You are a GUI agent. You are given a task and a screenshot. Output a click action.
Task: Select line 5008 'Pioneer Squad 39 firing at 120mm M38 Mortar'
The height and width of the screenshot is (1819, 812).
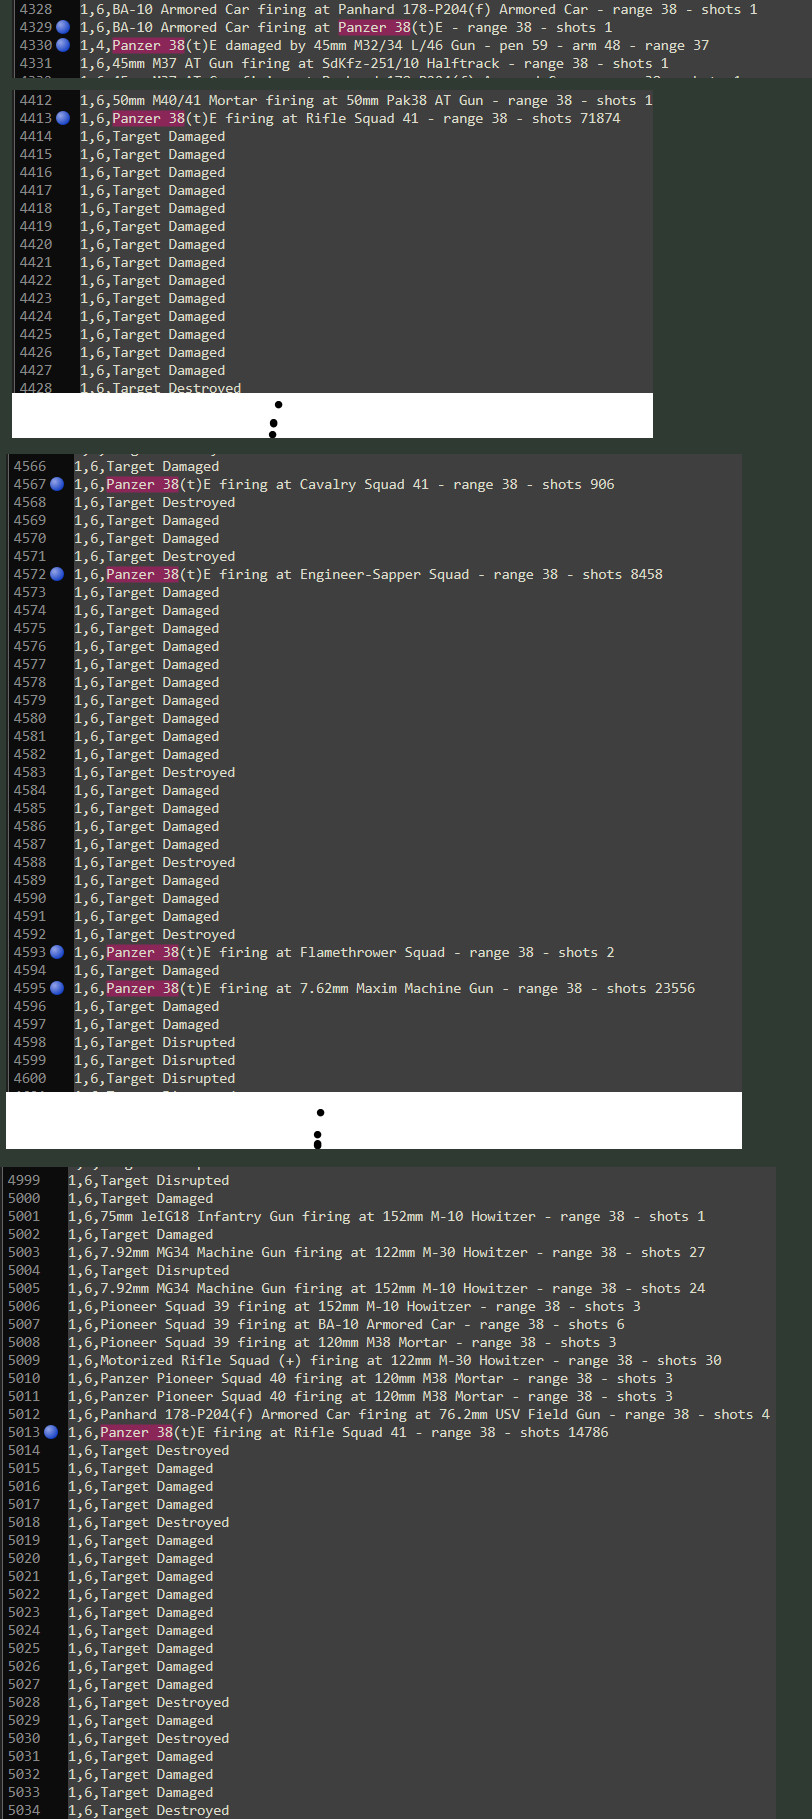tap(342, 1342)
